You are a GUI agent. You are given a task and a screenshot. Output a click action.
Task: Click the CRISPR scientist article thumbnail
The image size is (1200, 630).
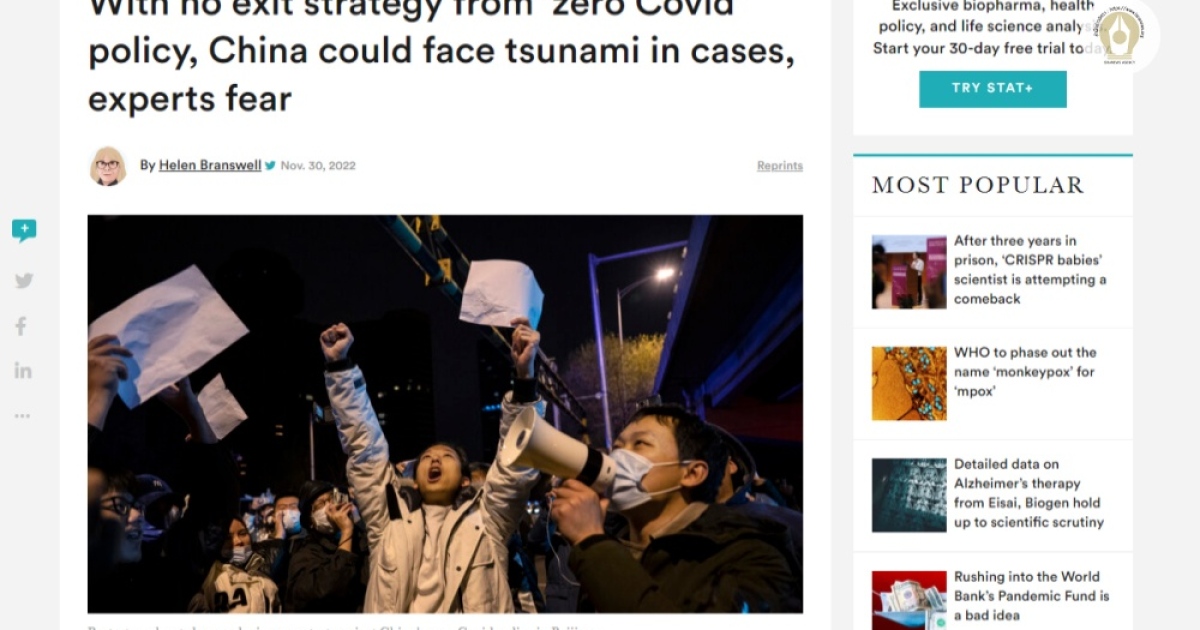(x=909, y=272)
